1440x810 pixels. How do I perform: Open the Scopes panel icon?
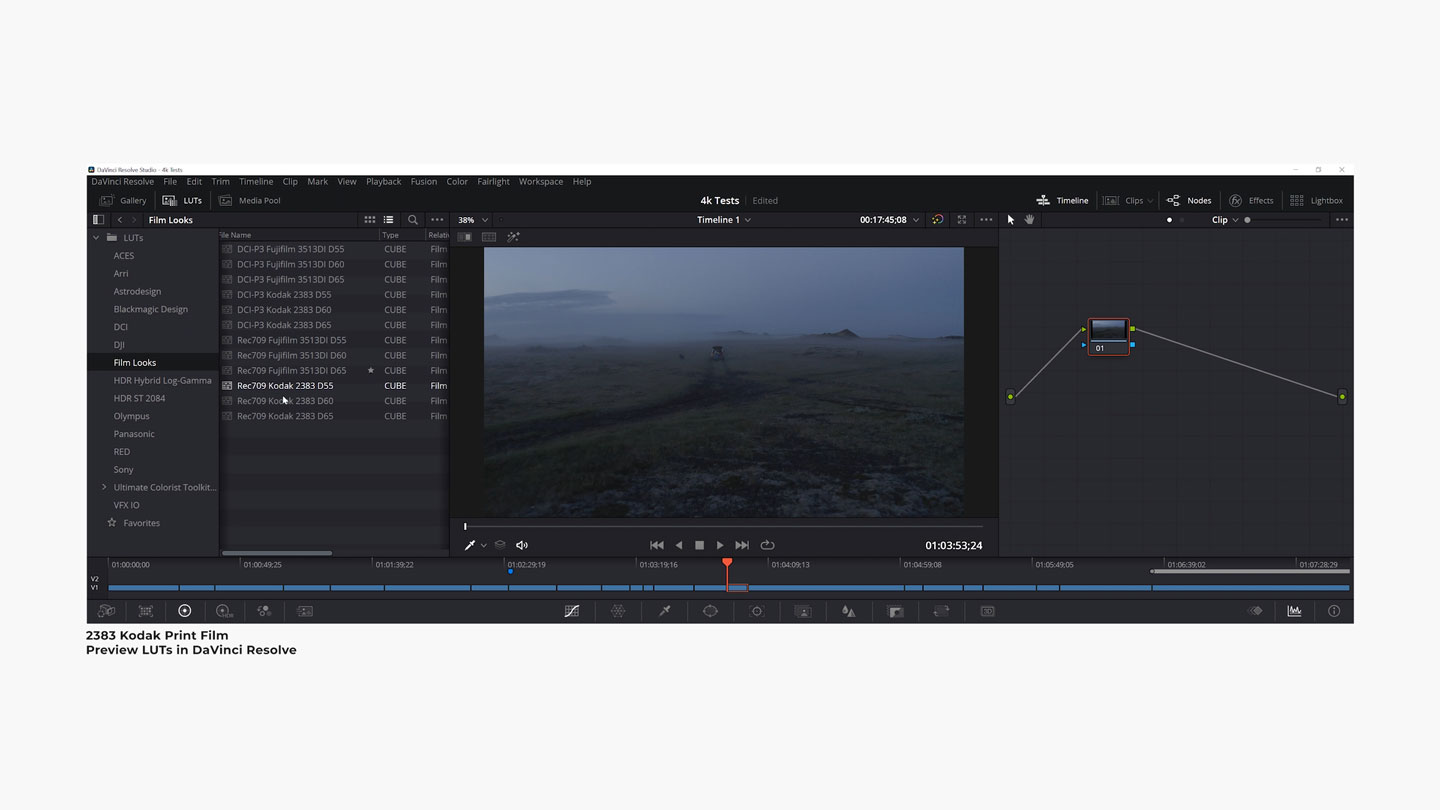point(1294,611)
